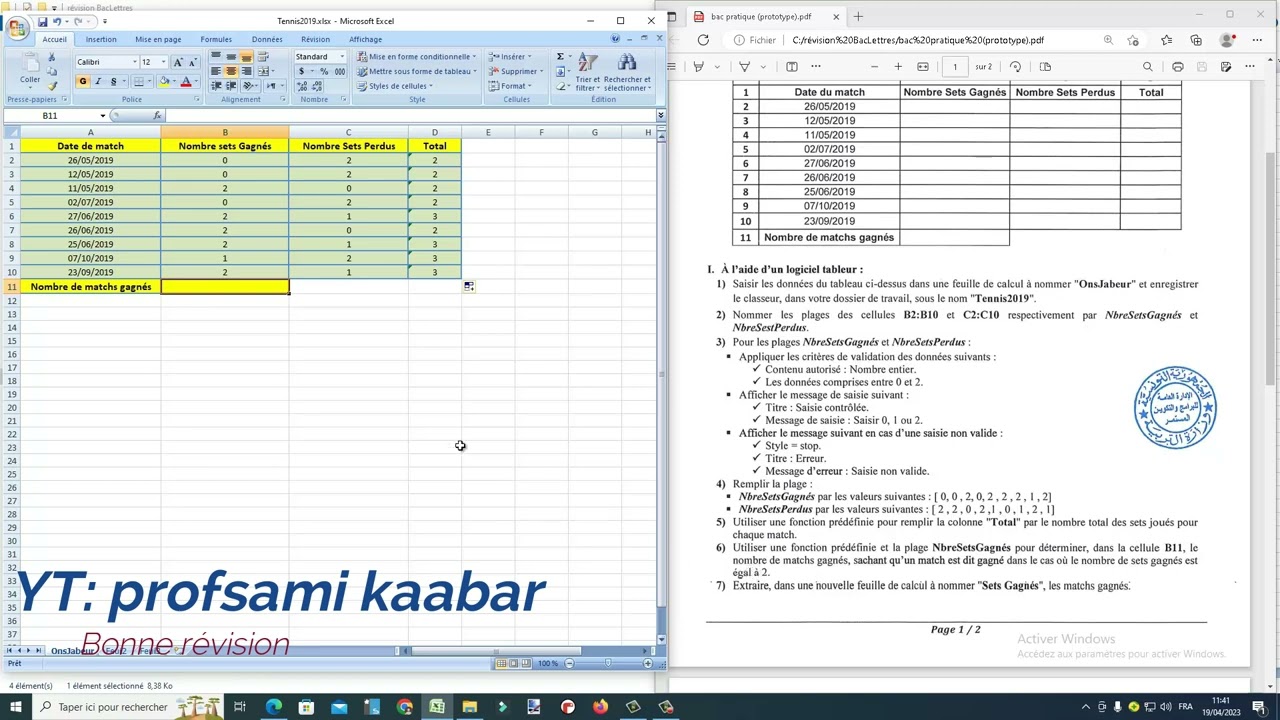This screenshot has height=720, width=1280.
Task: Open Edge favorites star list
Action: click(x=1166, y=41)
